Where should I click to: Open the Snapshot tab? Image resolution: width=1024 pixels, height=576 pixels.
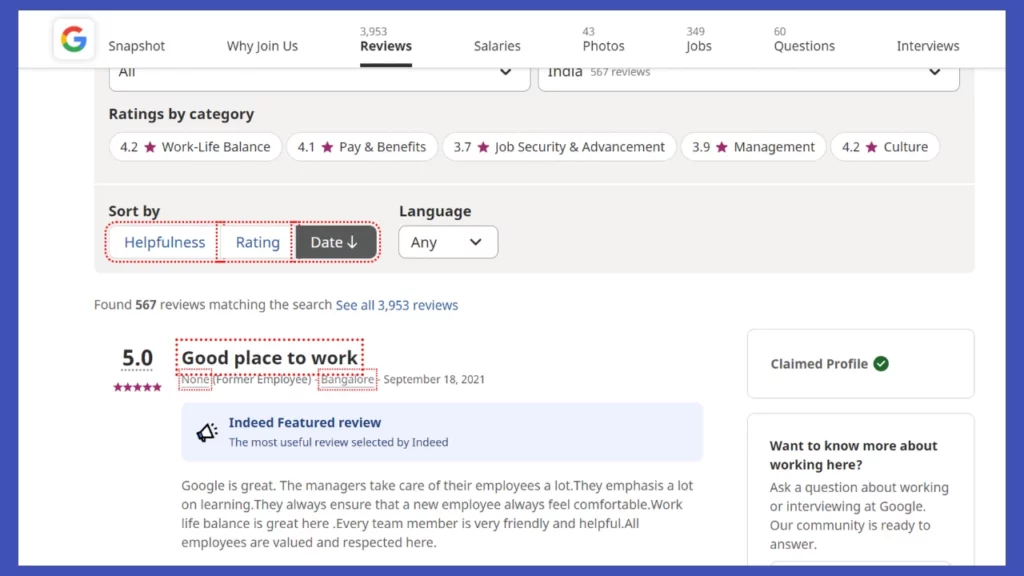[x=136, y=46]
